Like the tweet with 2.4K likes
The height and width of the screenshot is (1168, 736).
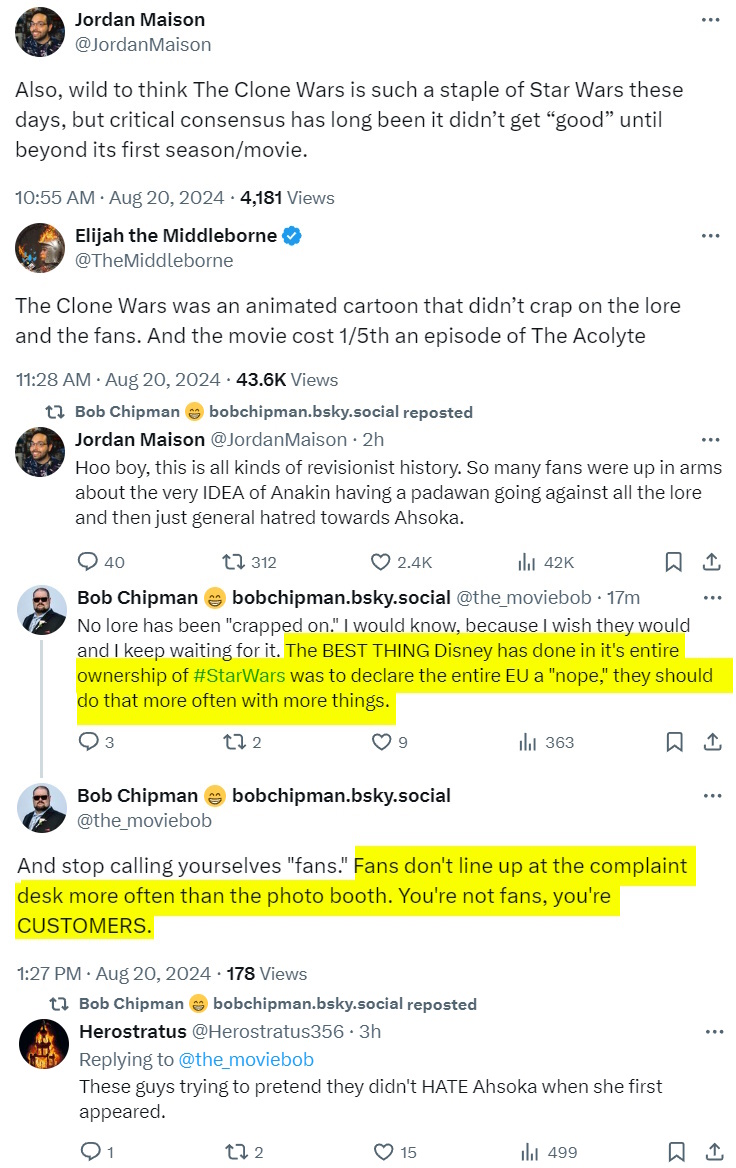(x=381, y=562)
